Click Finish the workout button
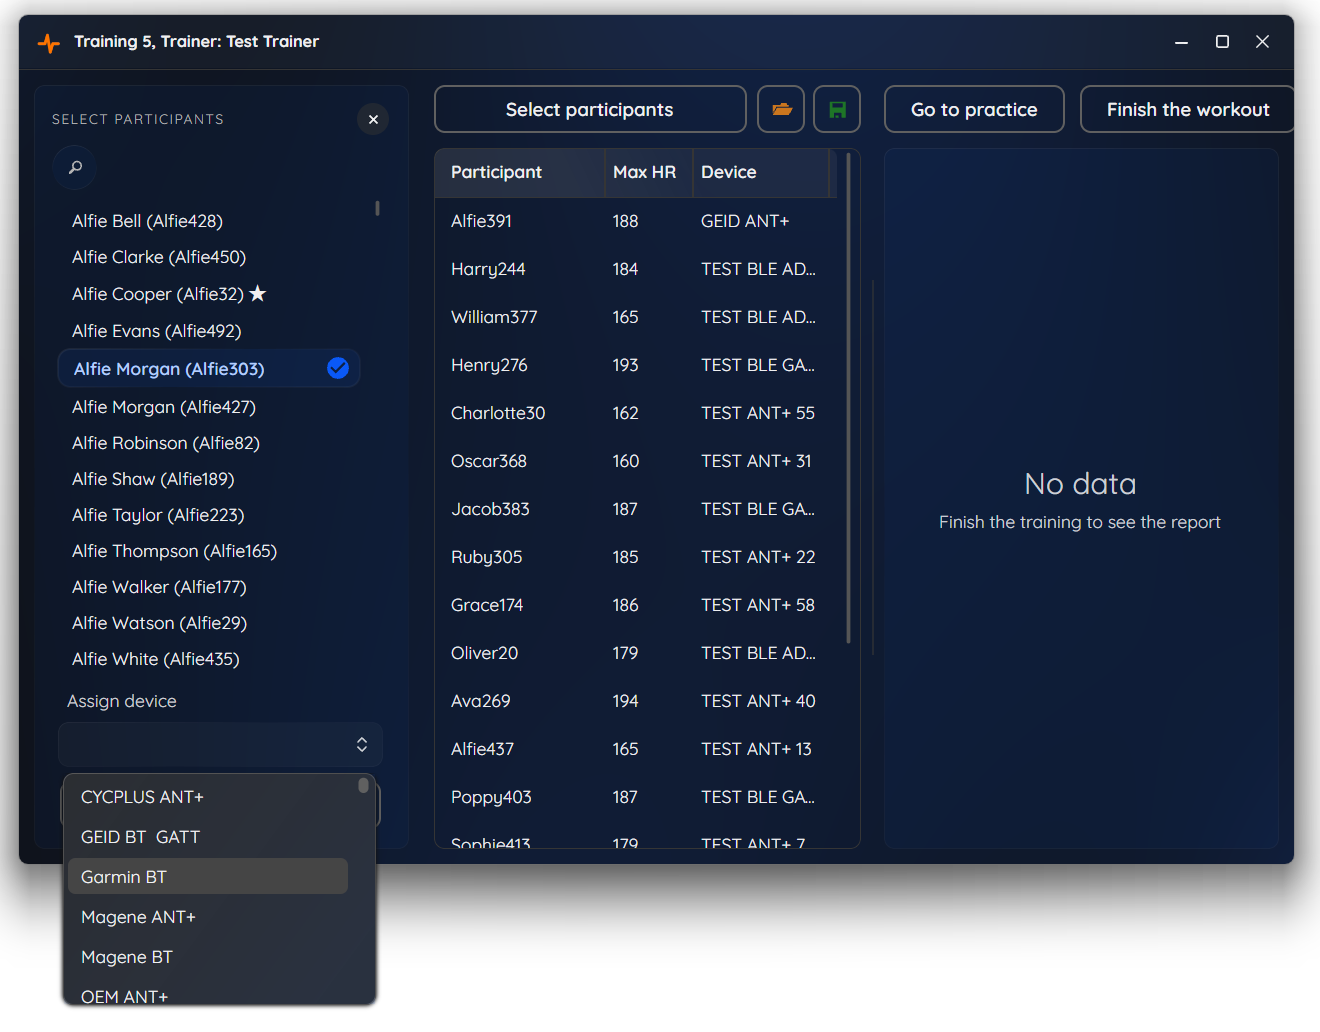 click(1187, 109)
